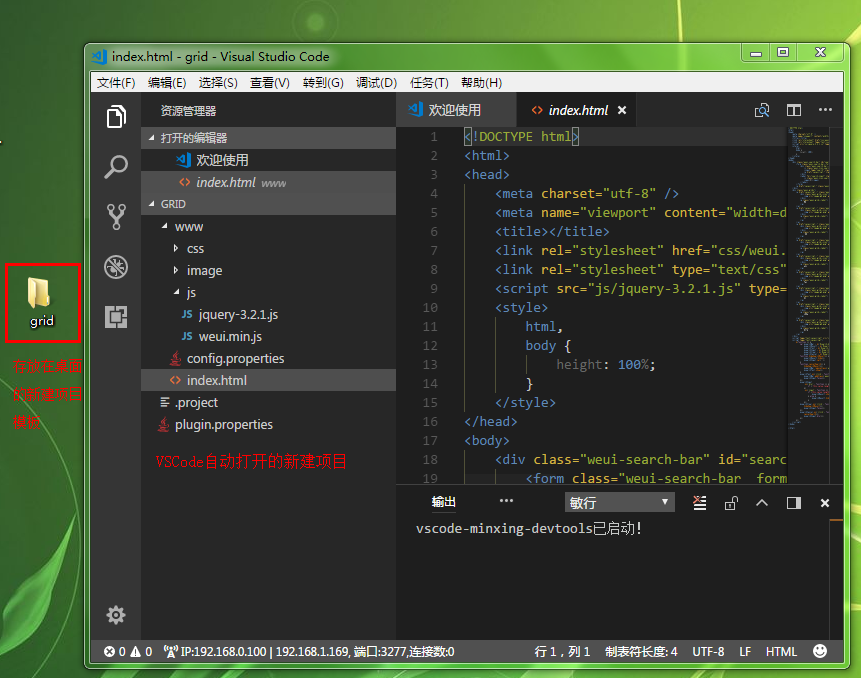Image resolution: width=861 pixels, height=678 pixels.
Task: Open the Edit menu
Action: [x=167, y=82]
